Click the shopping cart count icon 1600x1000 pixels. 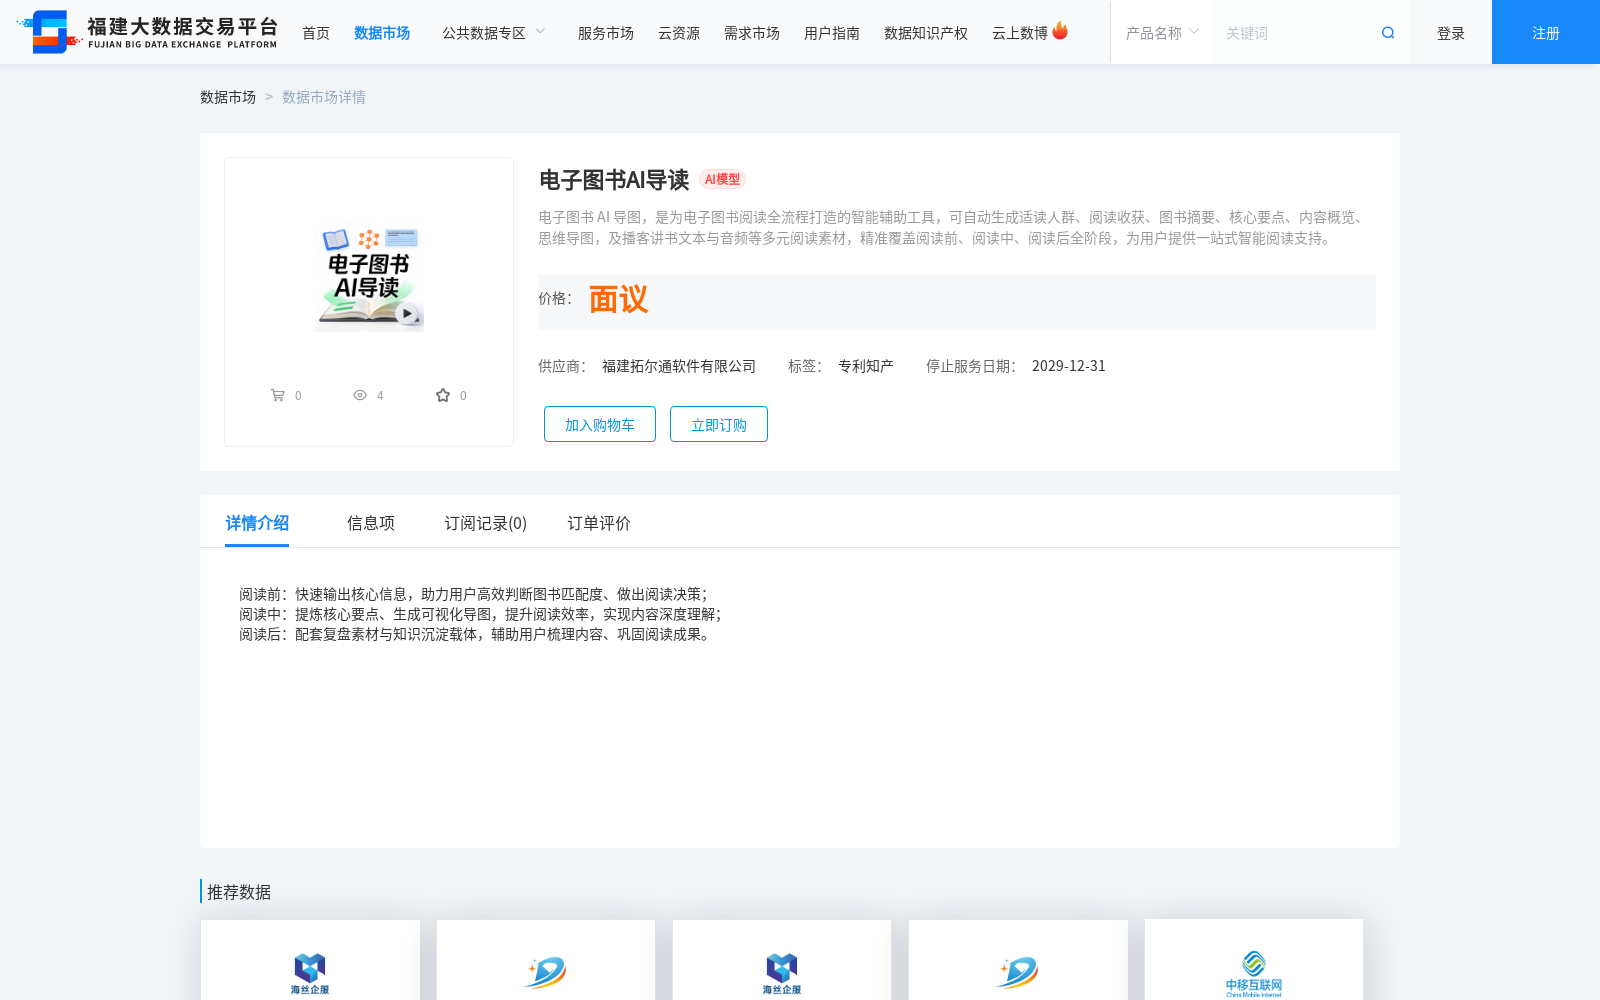[x=278, y=395]
